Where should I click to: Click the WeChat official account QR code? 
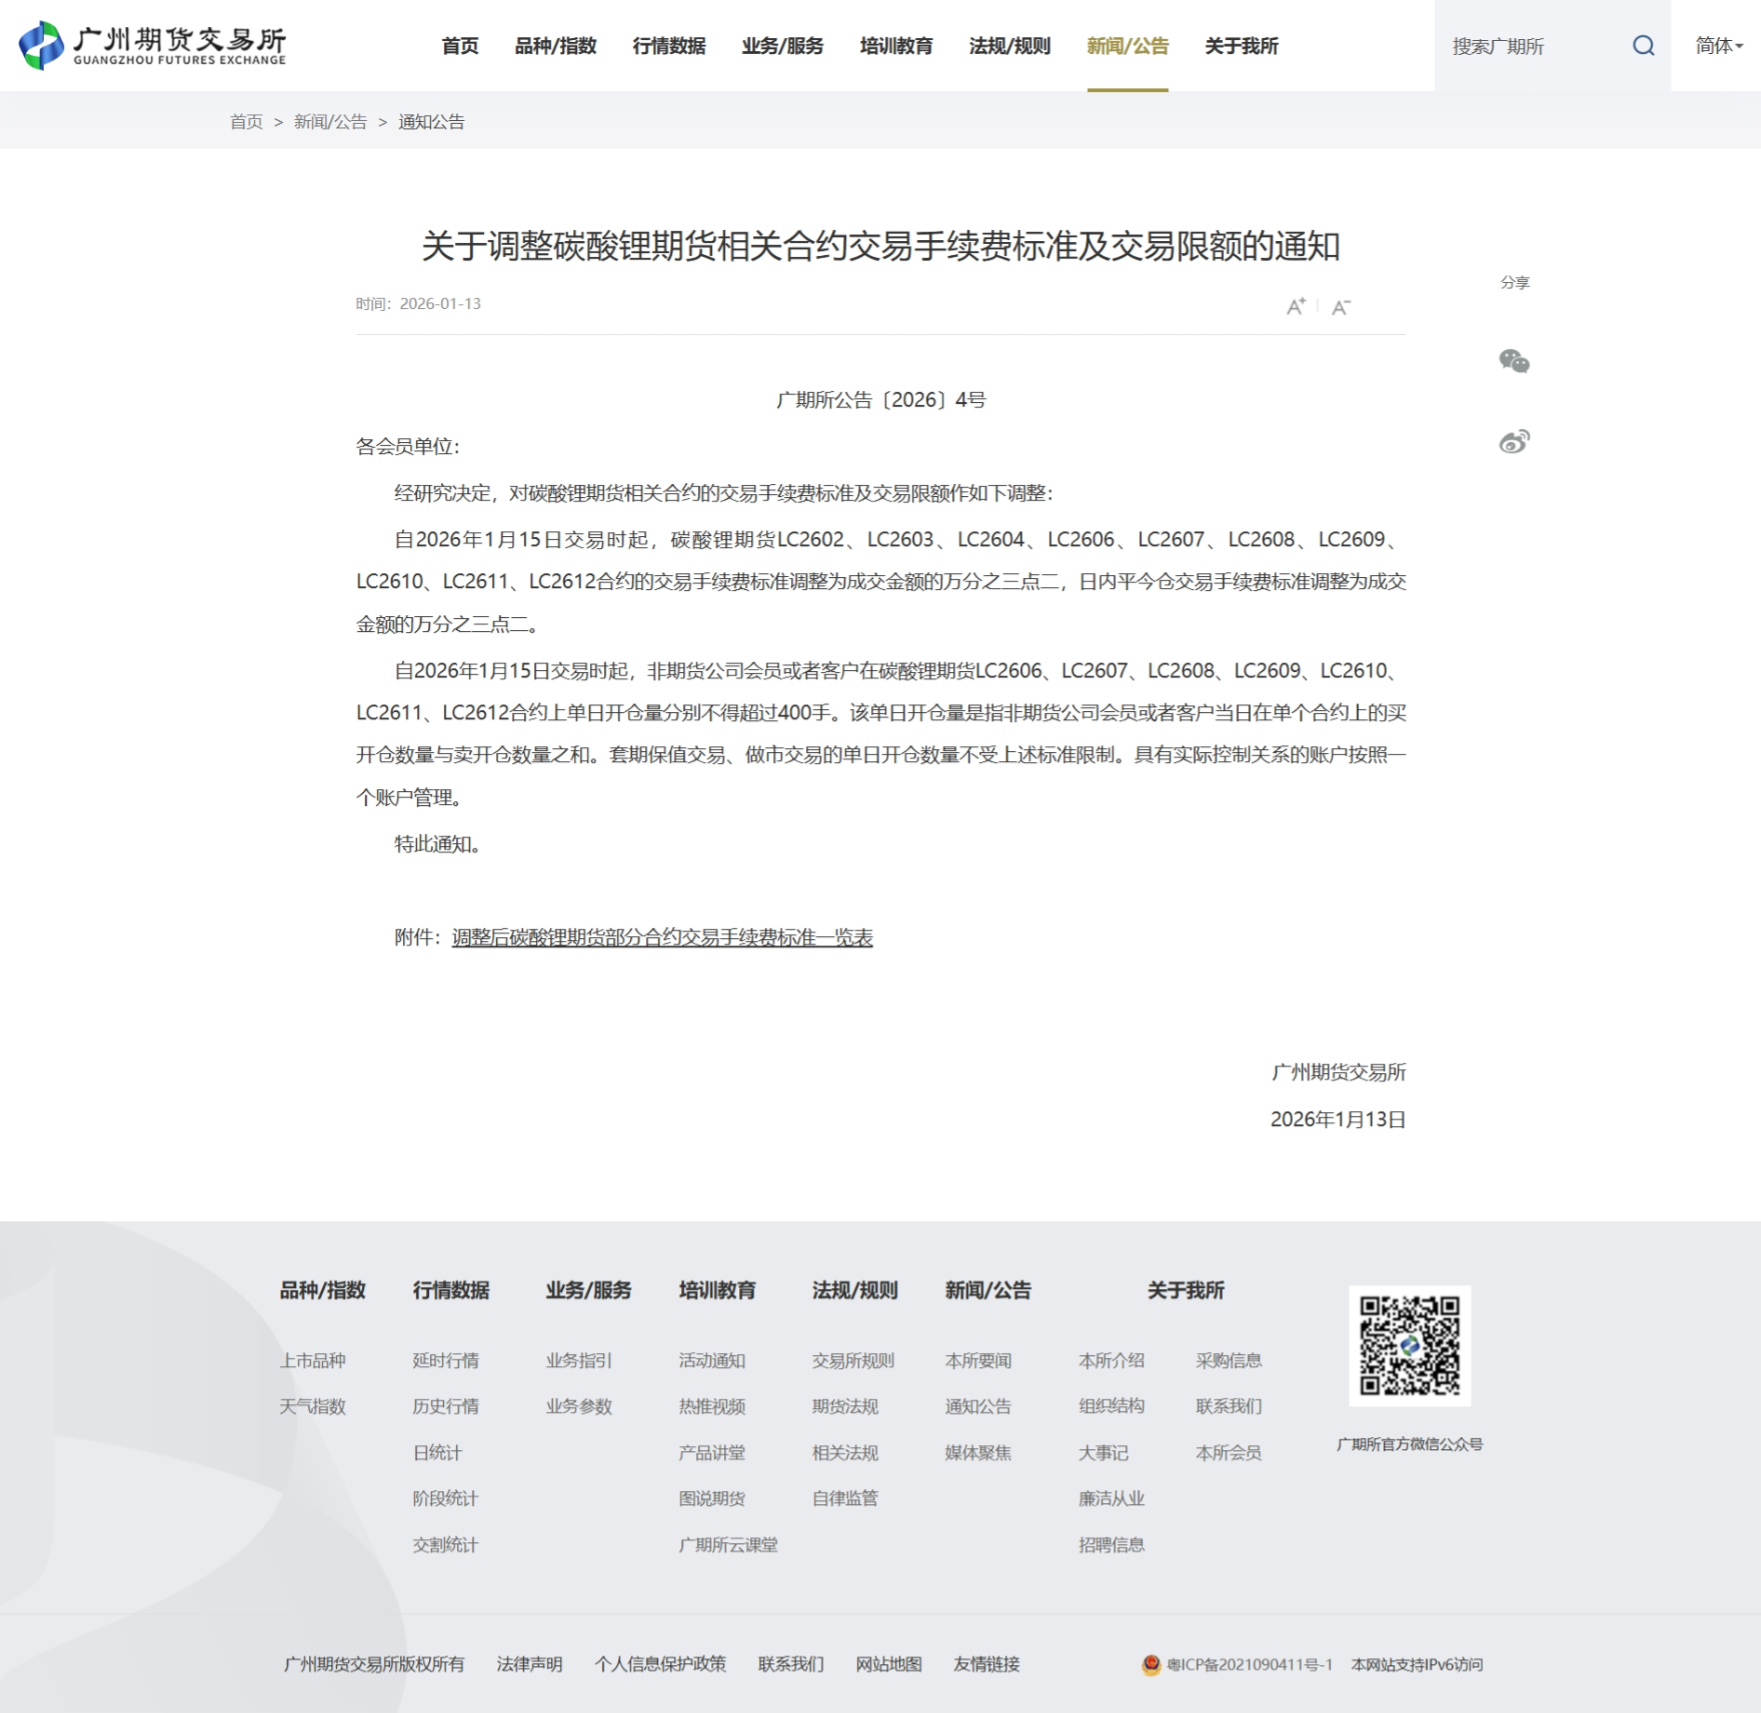[1409, 1345]
